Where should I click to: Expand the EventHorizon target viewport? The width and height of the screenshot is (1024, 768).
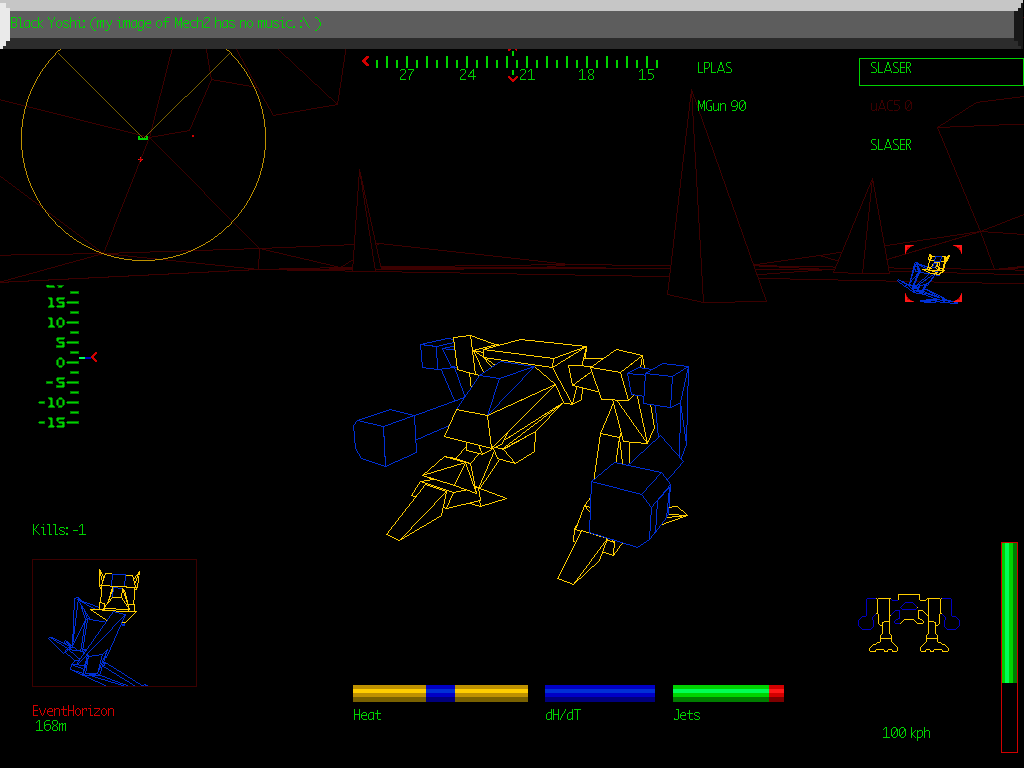click(x=114, y=622)
